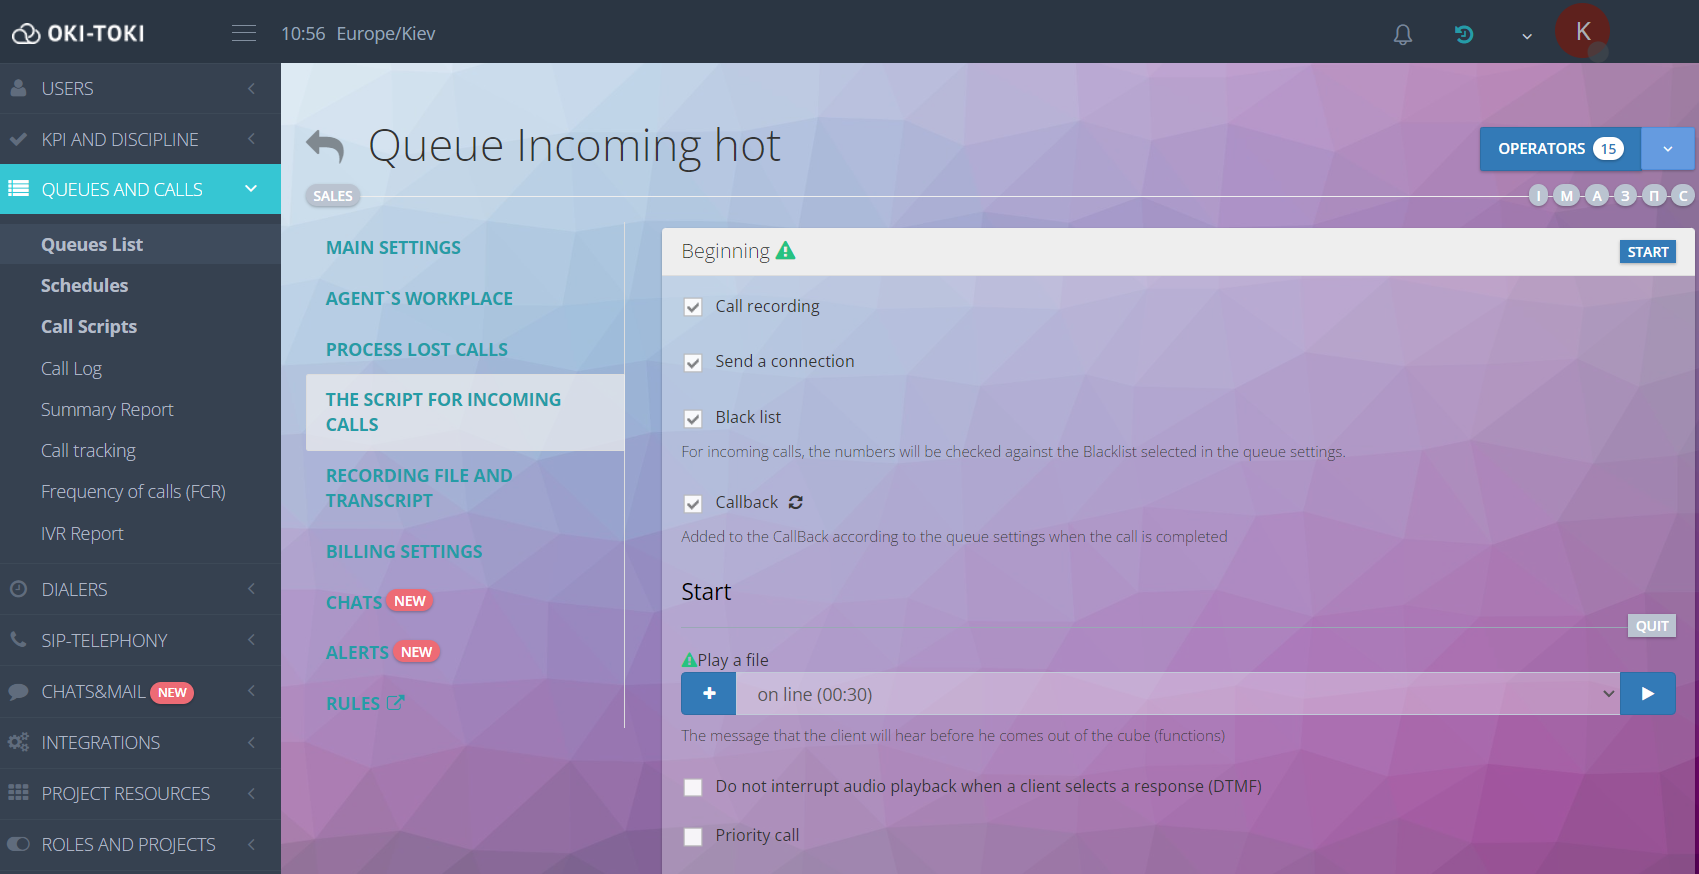The width and height of the screenshot is (1699, 874).
Task: Click the plus button to add file
Action: tap(709, 694)
